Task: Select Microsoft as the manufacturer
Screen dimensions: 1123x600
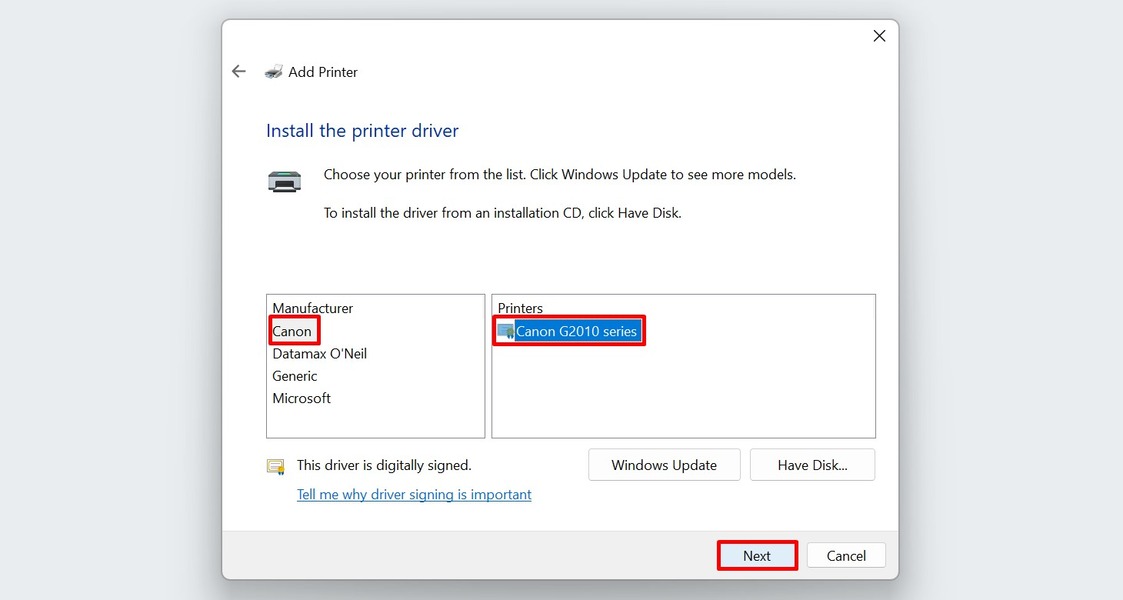Action: [301, 397]
